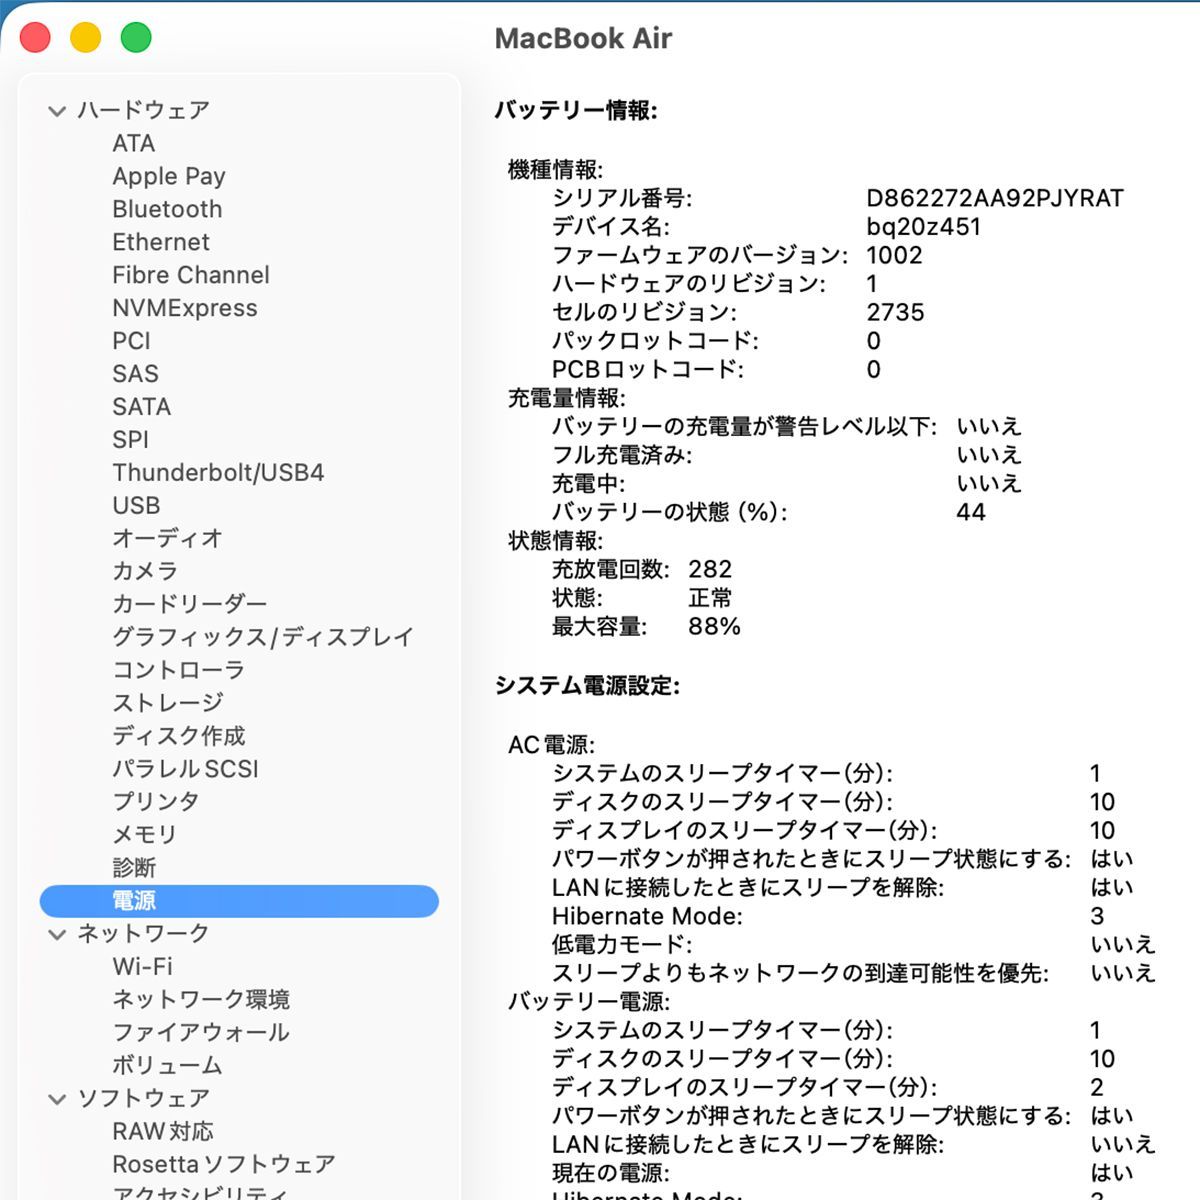Select Wi-Fi under ネットワーク
Screen dimensions: 1200x1200
[142, 967]
